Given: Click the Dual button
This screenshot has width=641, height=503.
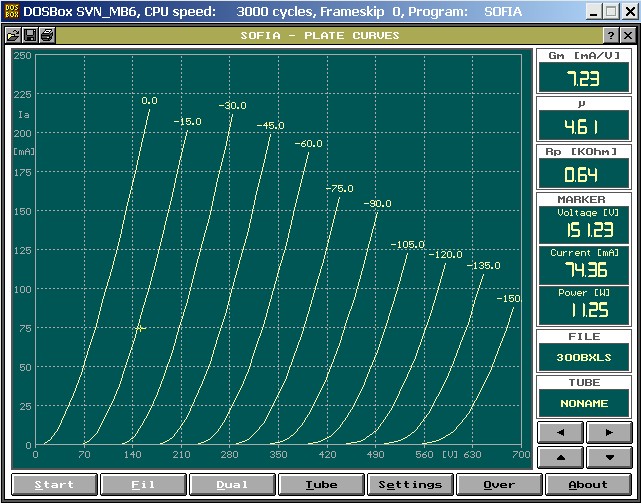Looking at the screenshot, I should 232,484.
